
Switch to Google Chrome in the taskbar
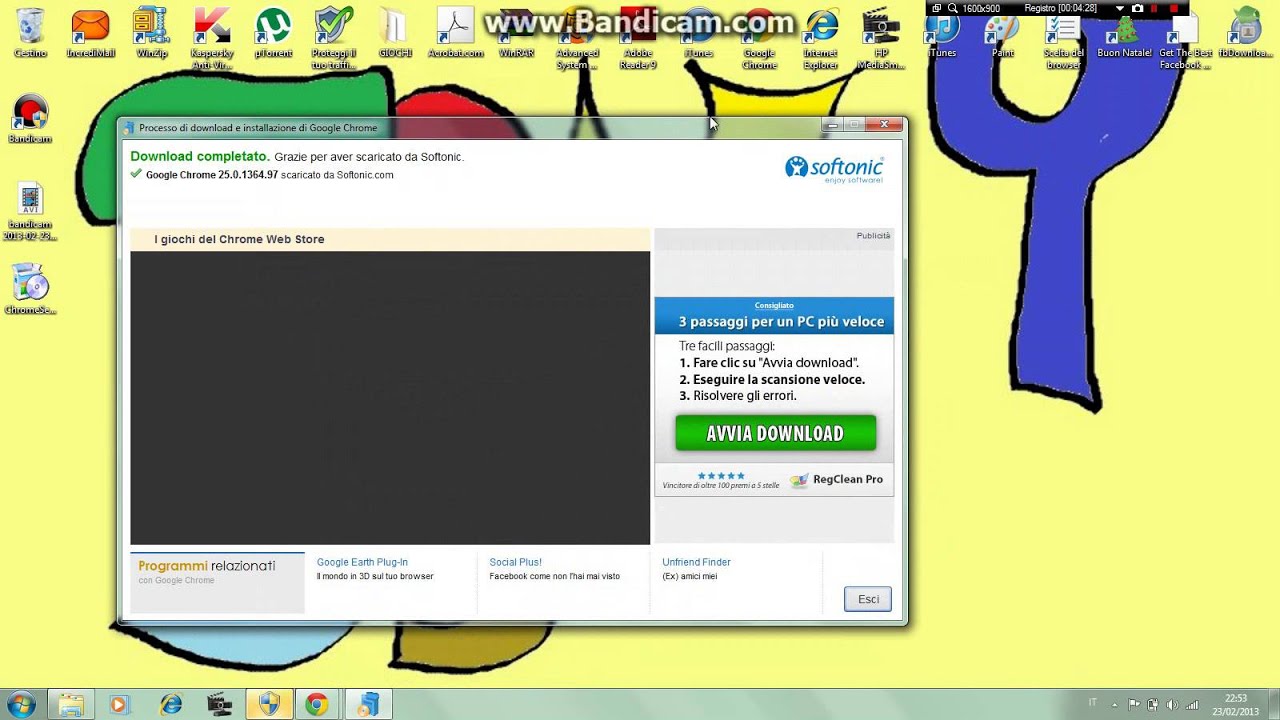tap(317, 704)
